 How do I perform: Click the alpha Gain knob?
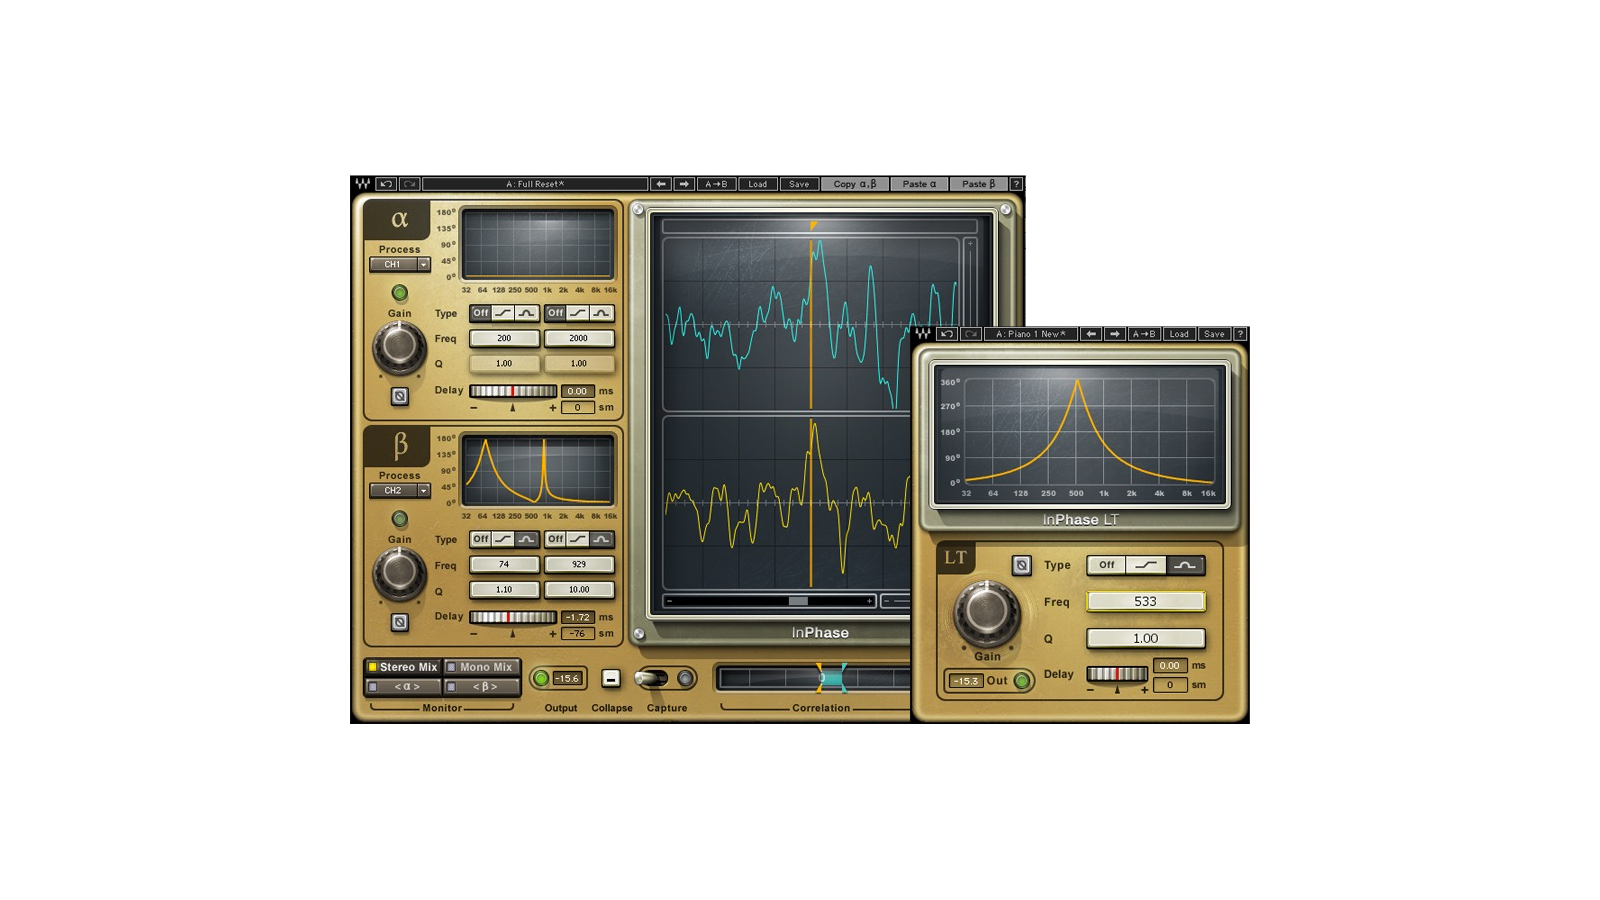pyautogui.click(x=399, y=347)
